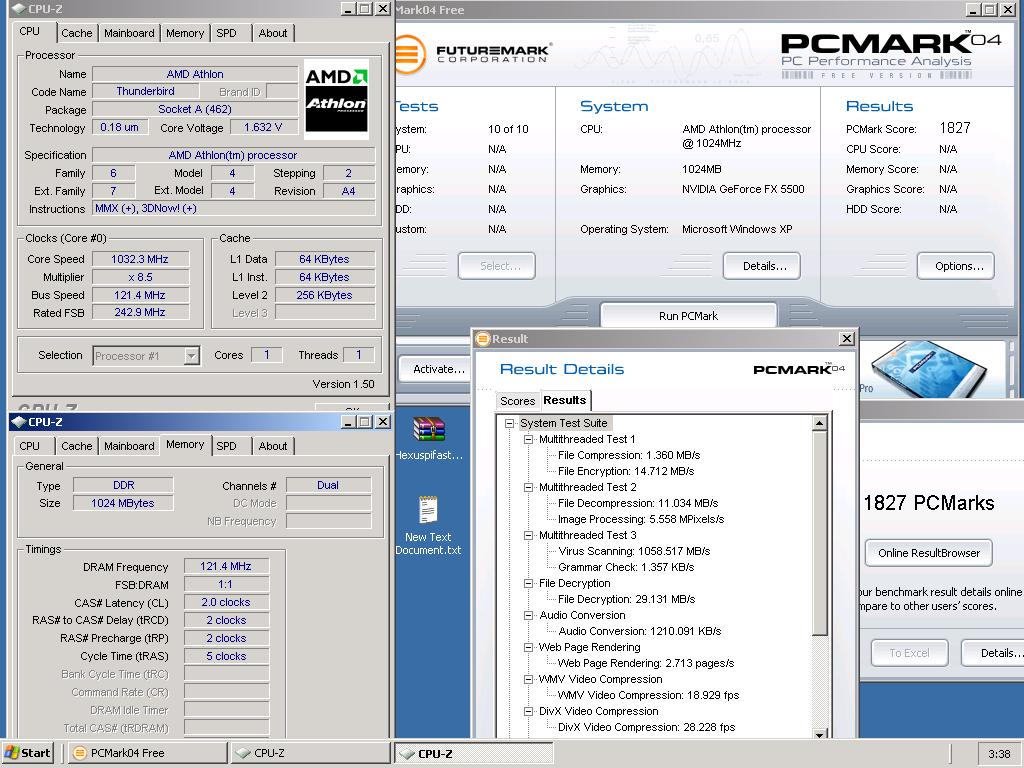
Task: Click the Online ResultBrowser button
Action: pos(929,553)
